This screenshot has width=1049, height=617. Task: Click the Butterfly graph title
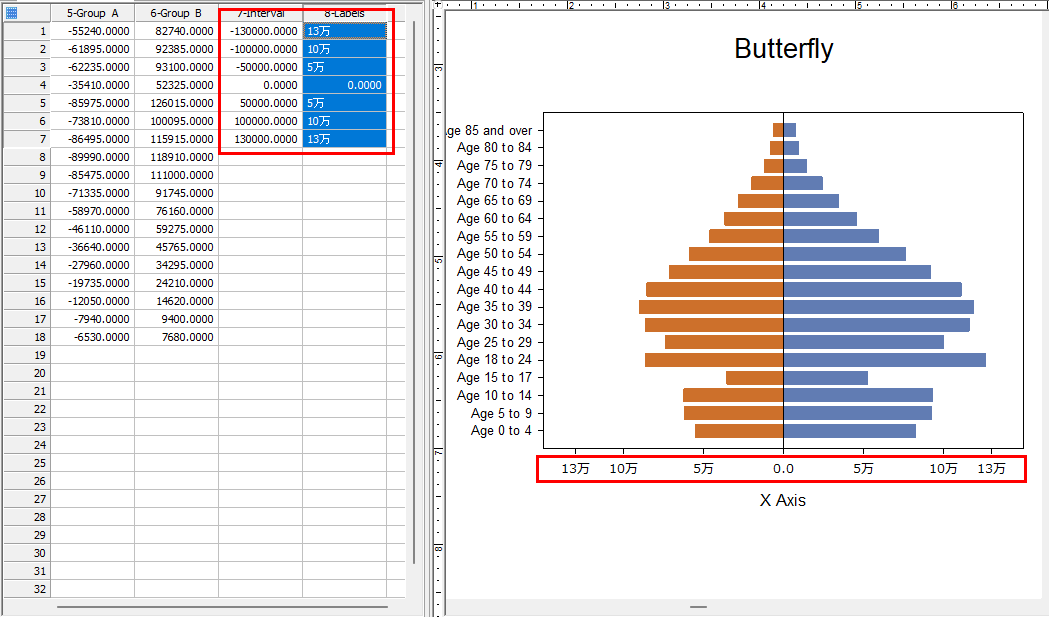pos(783,49)
